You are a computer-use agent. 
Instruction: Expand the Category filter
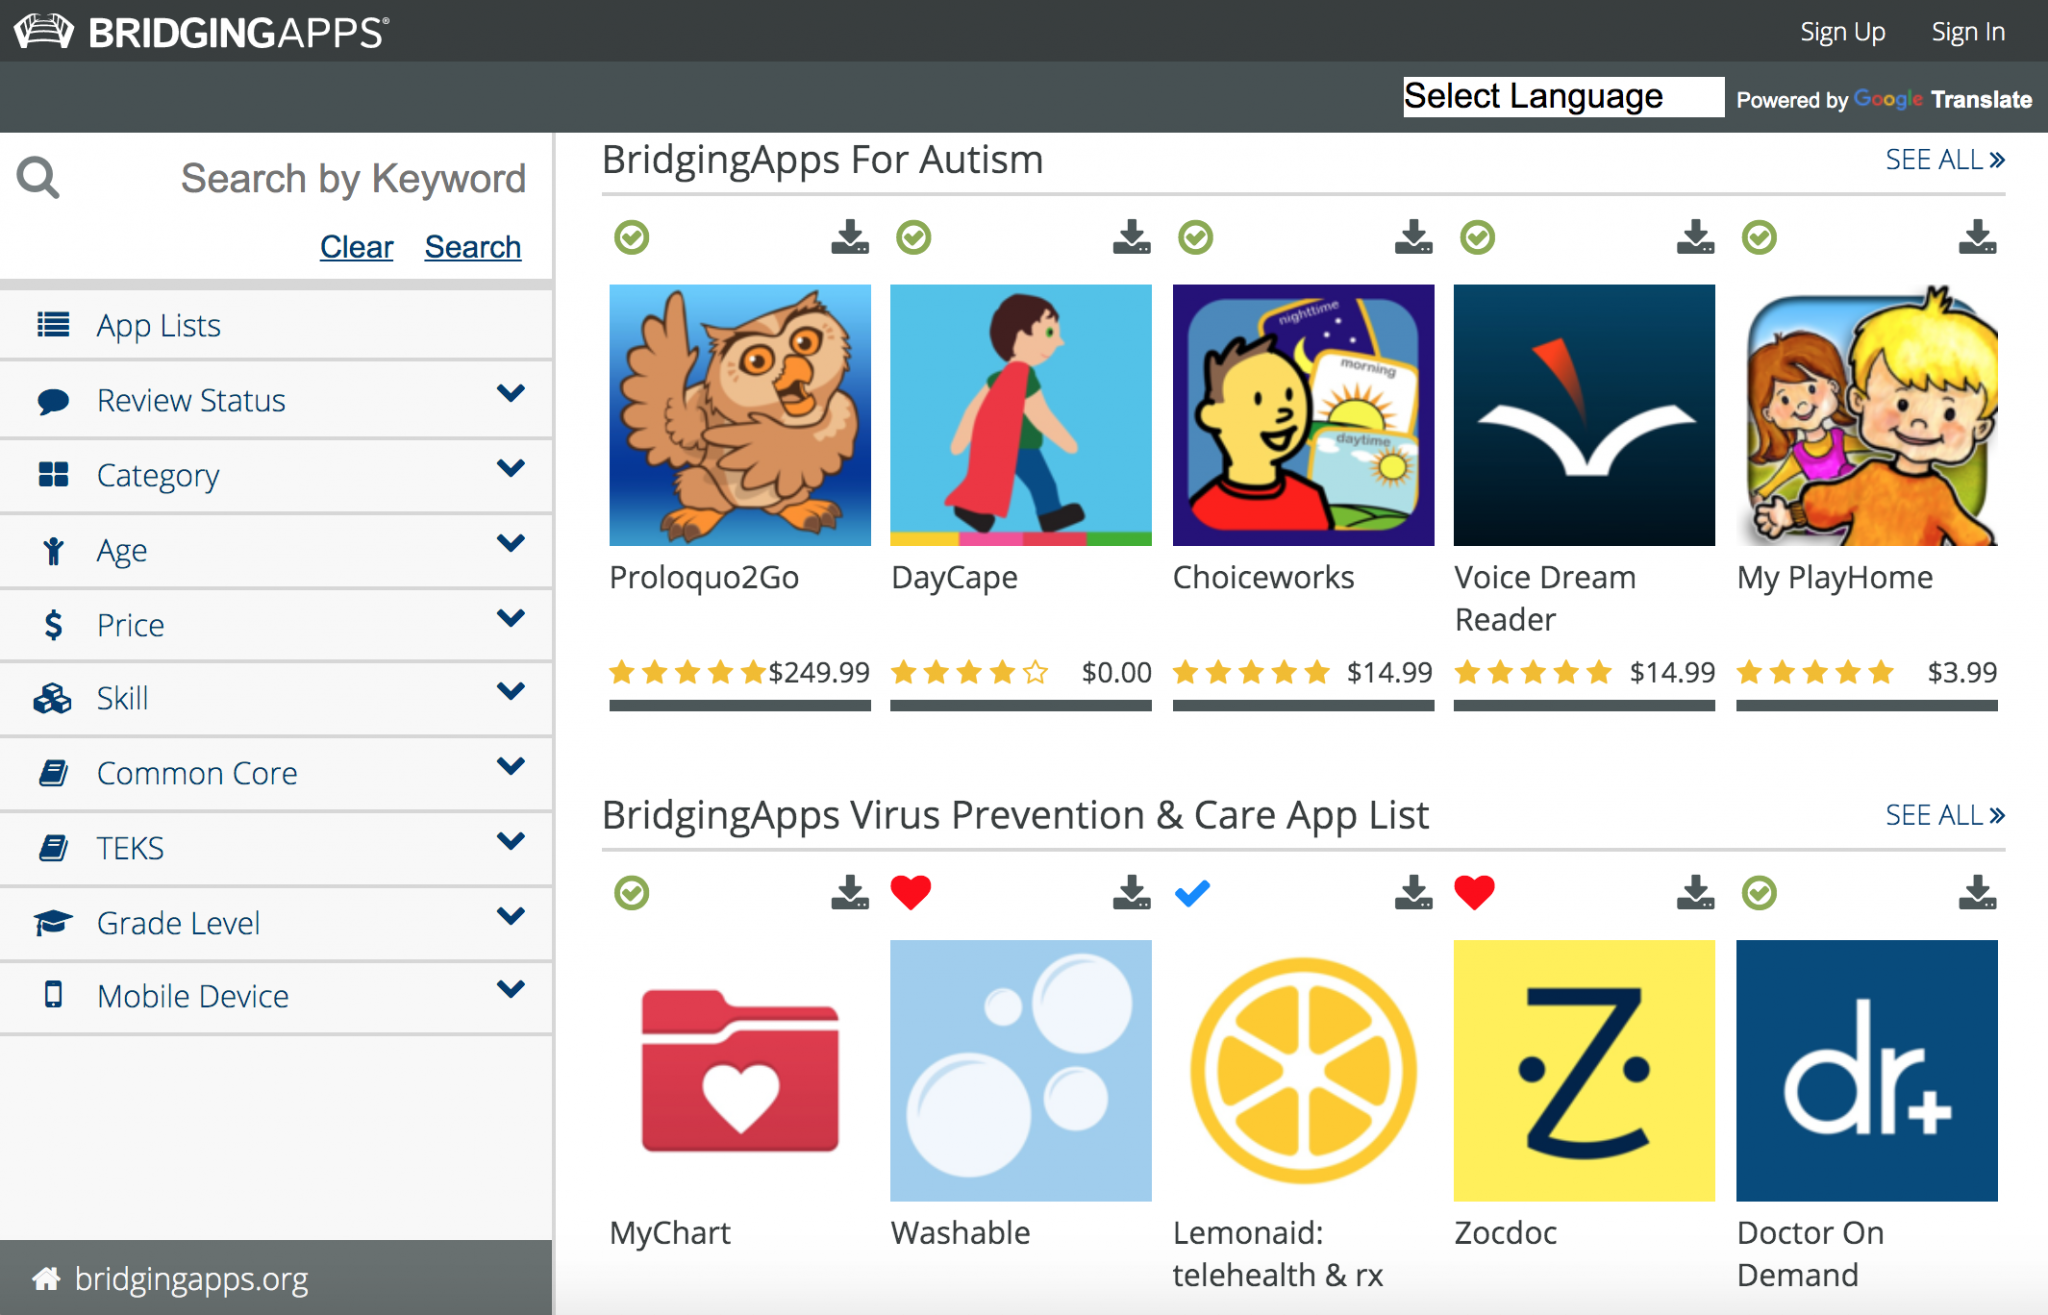pos(511,468)
